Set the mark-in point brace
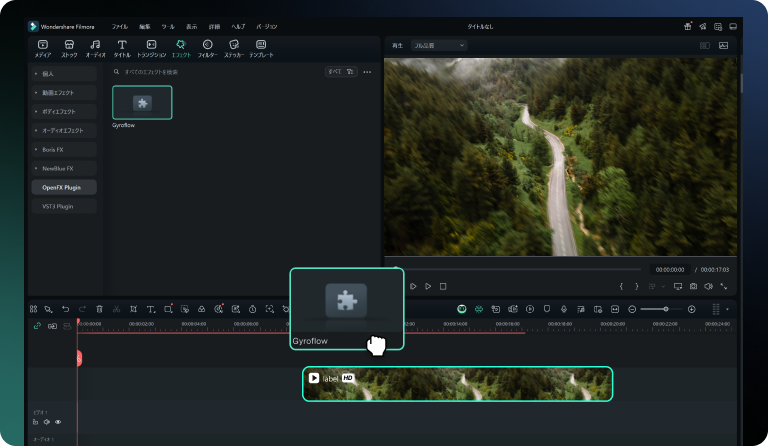 coord(621,286)
